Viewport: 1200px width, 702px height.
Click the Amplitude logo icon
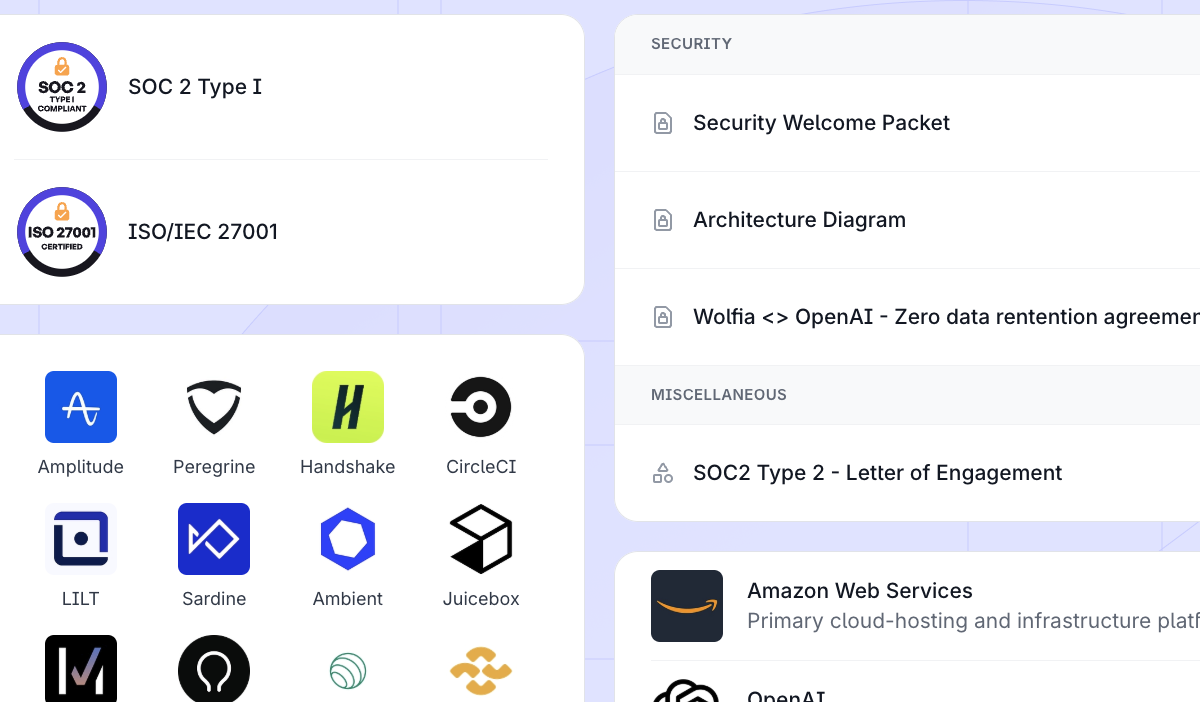(x=81, y=407)
